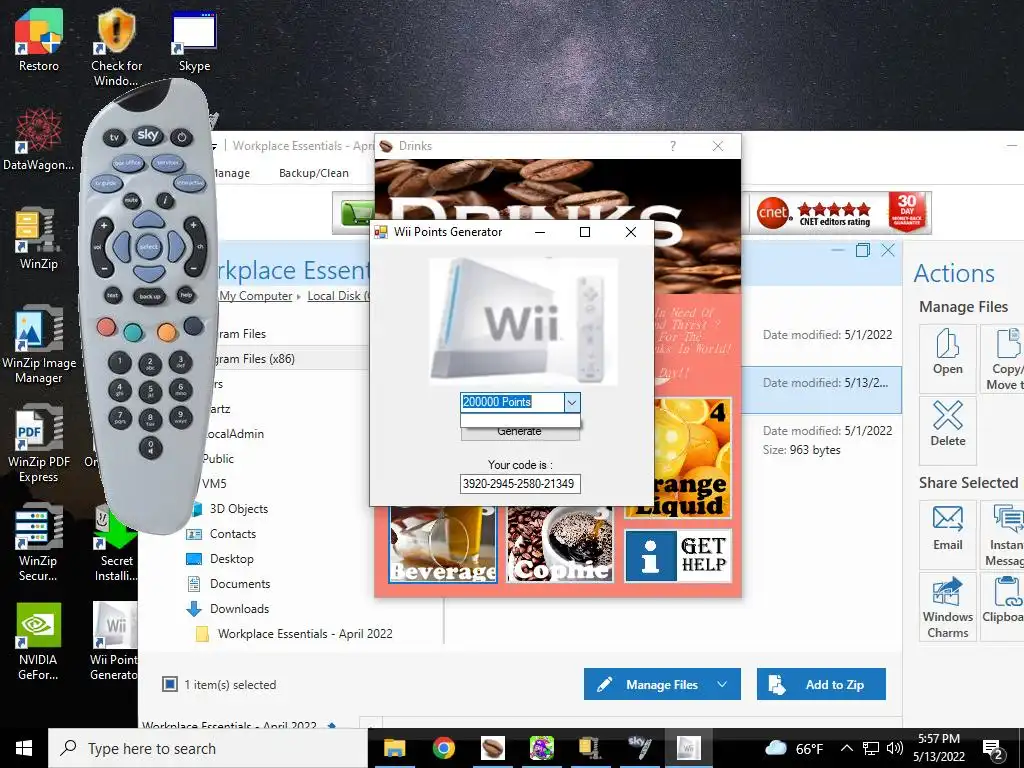This screenshot has height=768, width=1024.
Task: Click number 5 on the remote
Action: coord(150,391)
